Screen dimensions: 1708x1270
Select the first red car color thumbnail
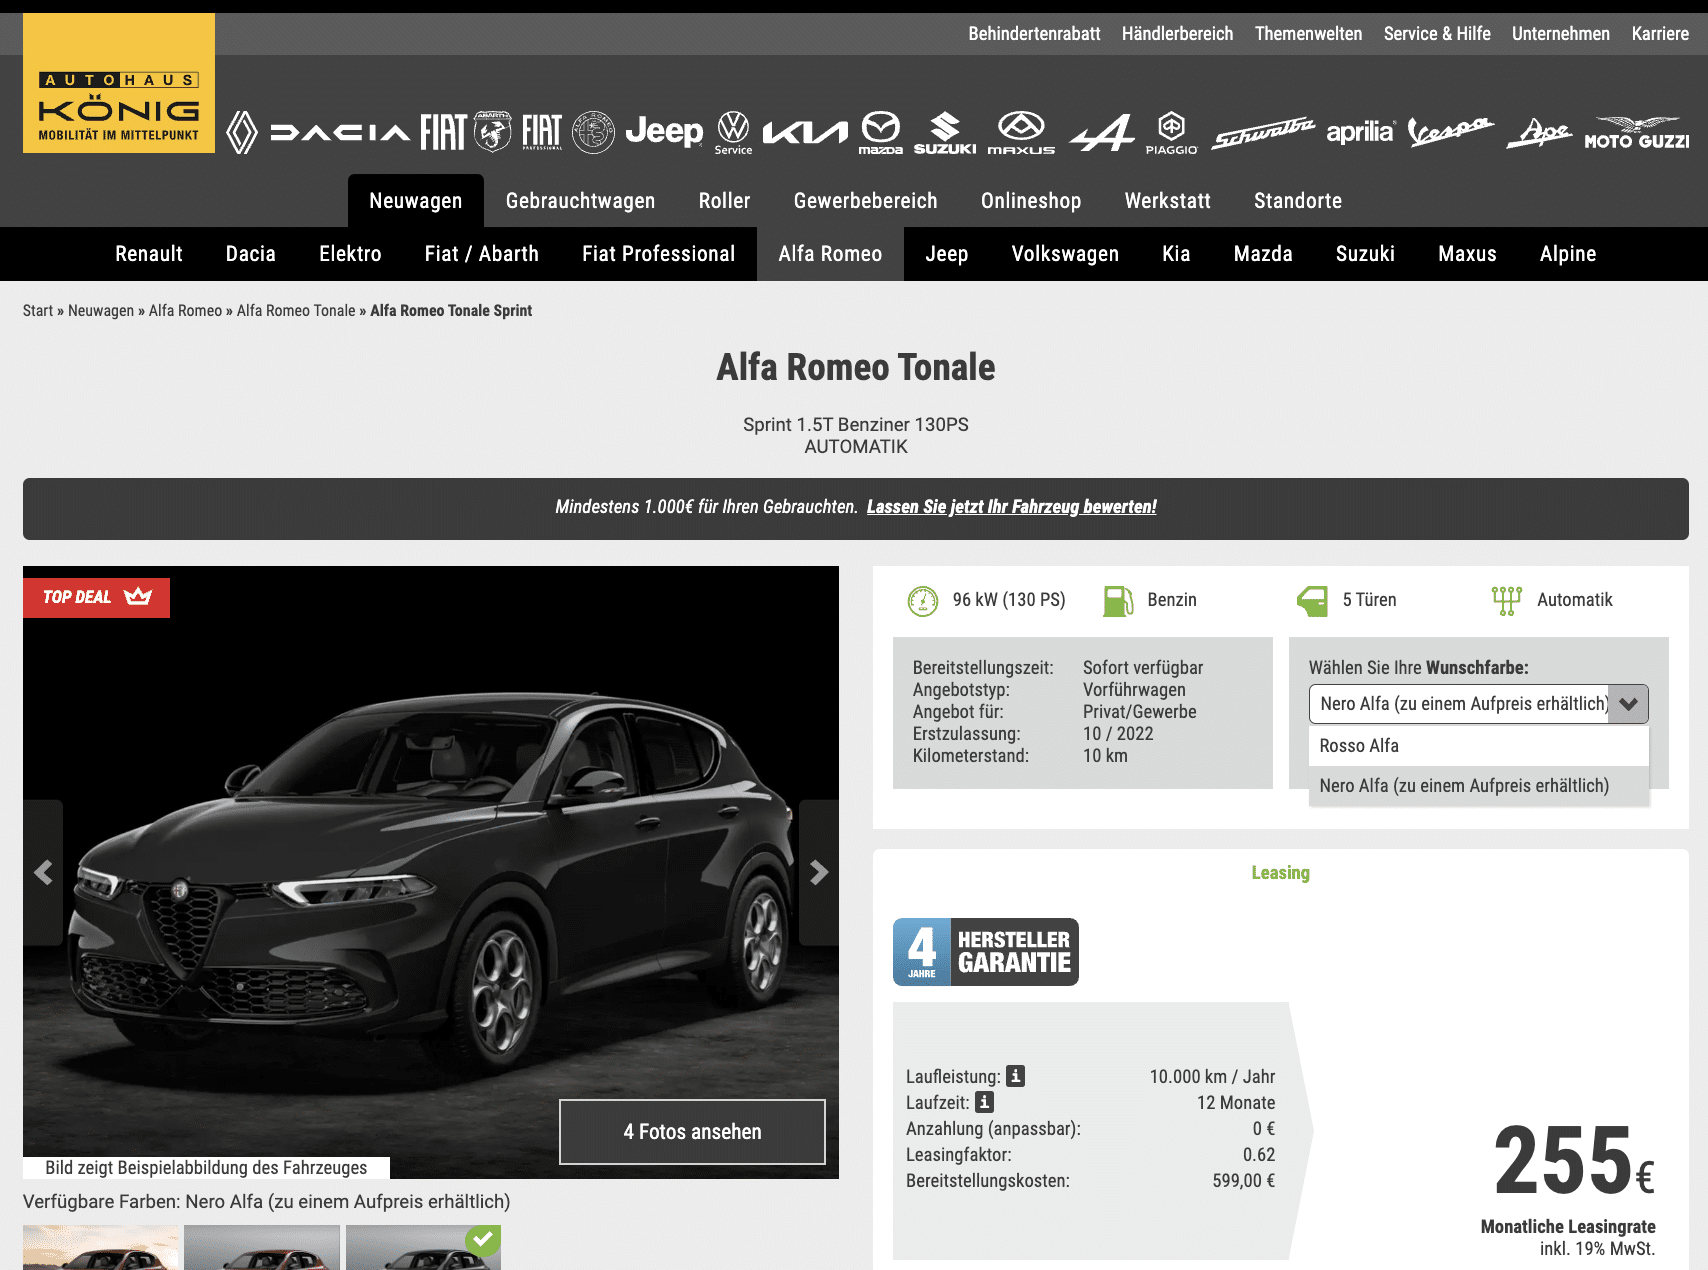tap(101, 1247)
